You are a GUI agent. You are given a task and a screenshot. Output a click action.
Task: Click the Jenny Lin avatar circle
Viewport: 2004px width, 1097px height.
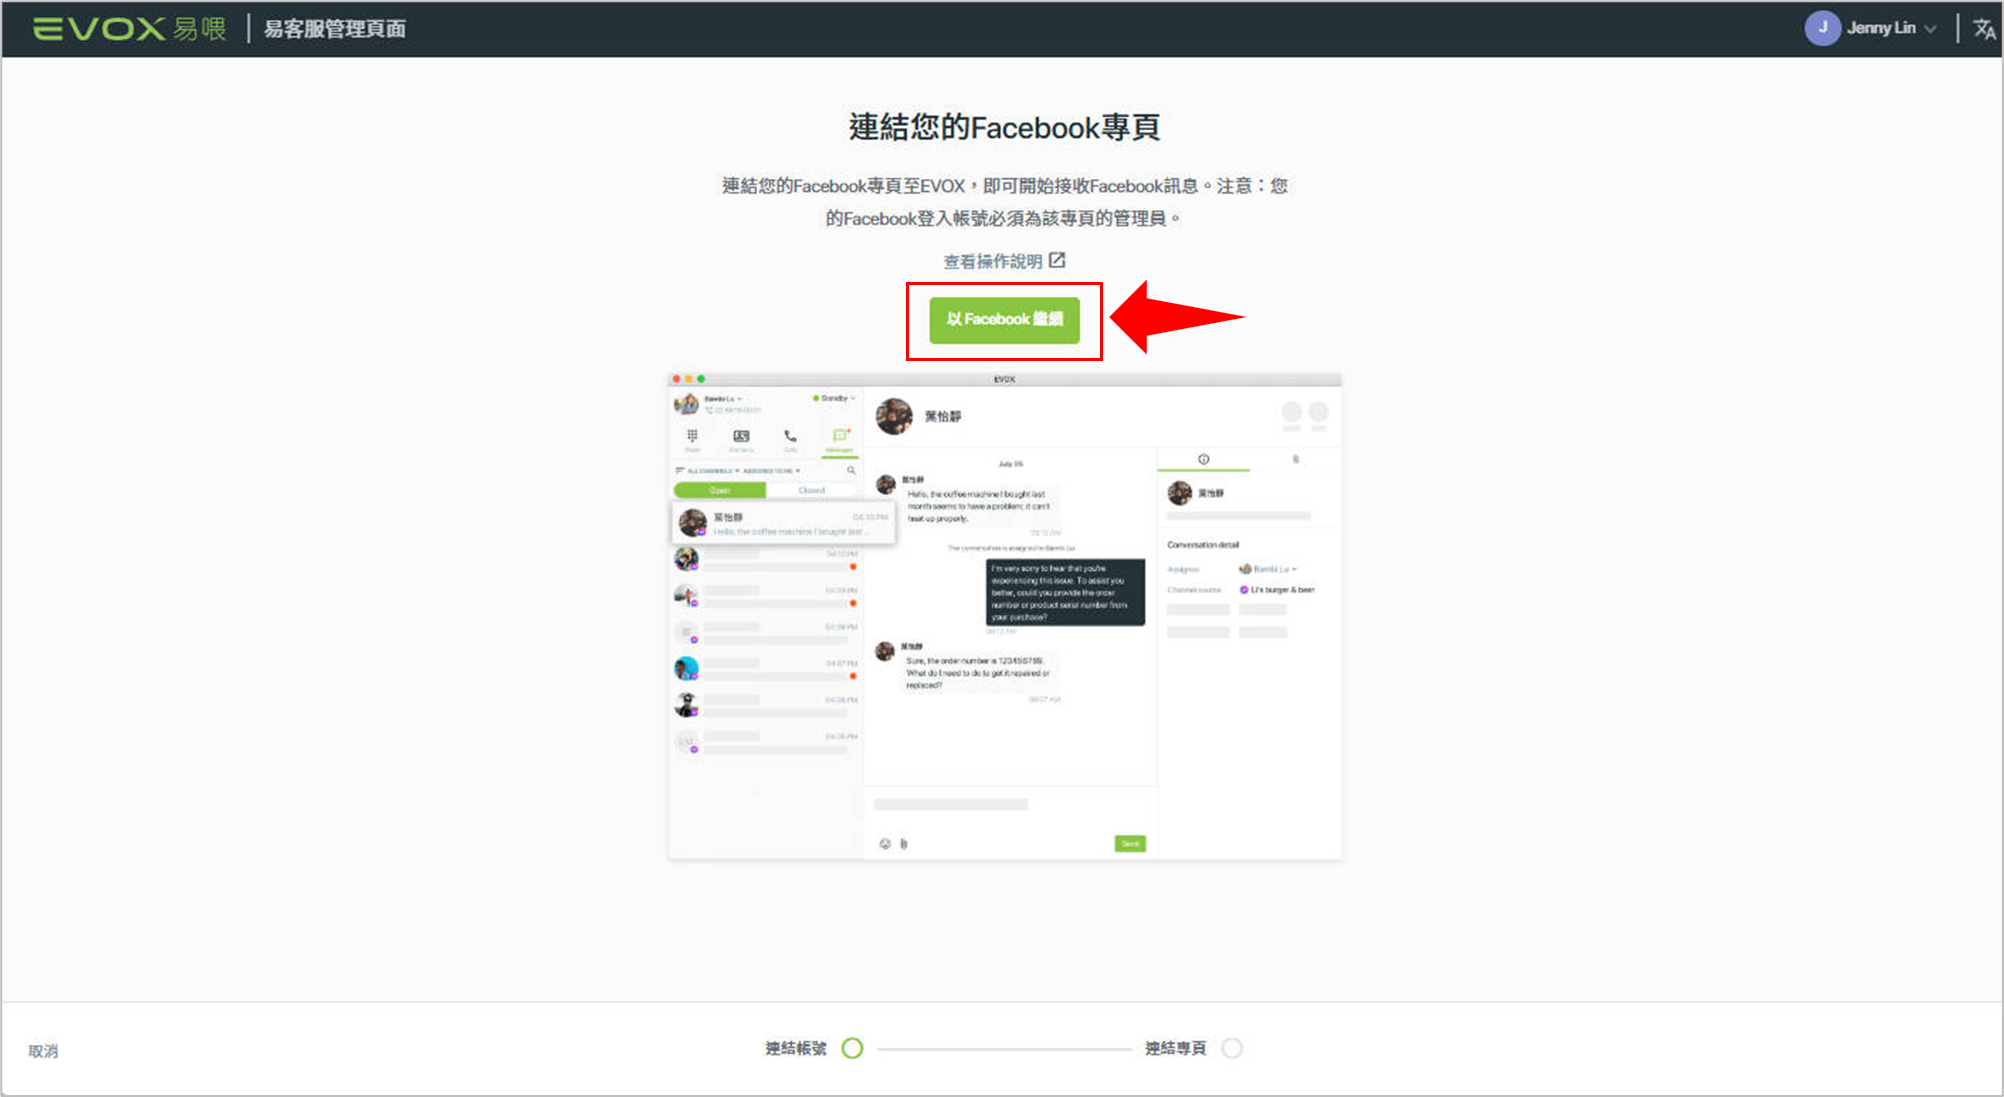(1822, 28)
